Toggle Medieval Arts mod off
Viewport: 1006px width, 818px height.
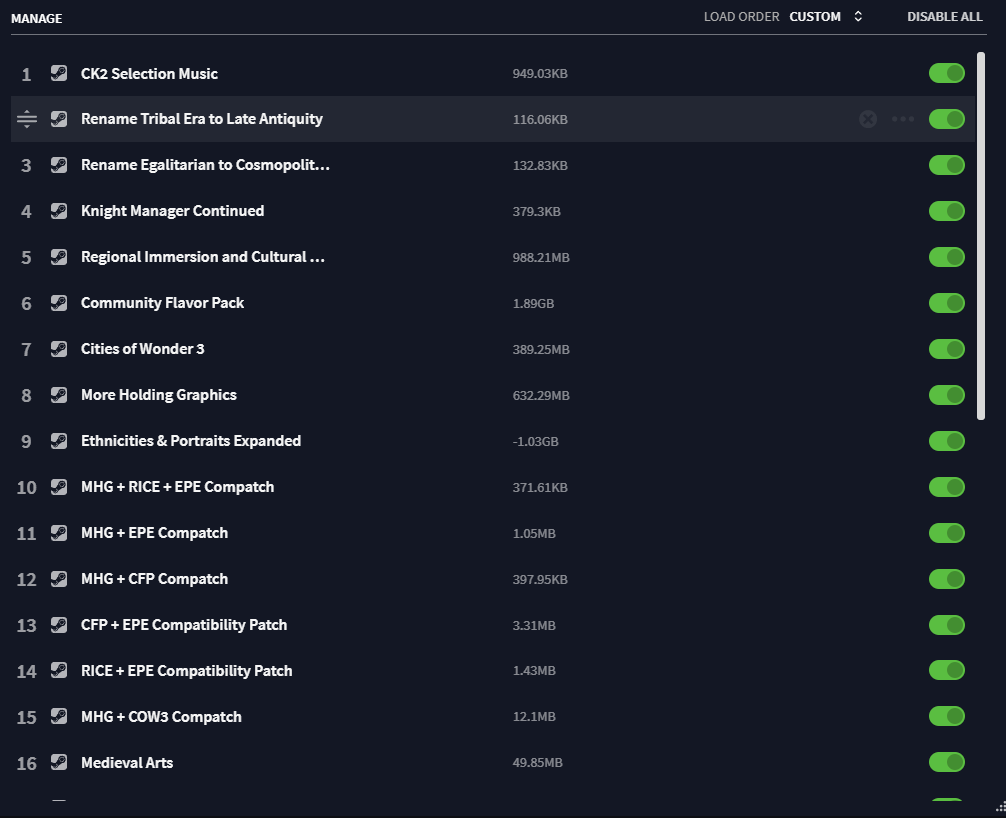[946, 762]
